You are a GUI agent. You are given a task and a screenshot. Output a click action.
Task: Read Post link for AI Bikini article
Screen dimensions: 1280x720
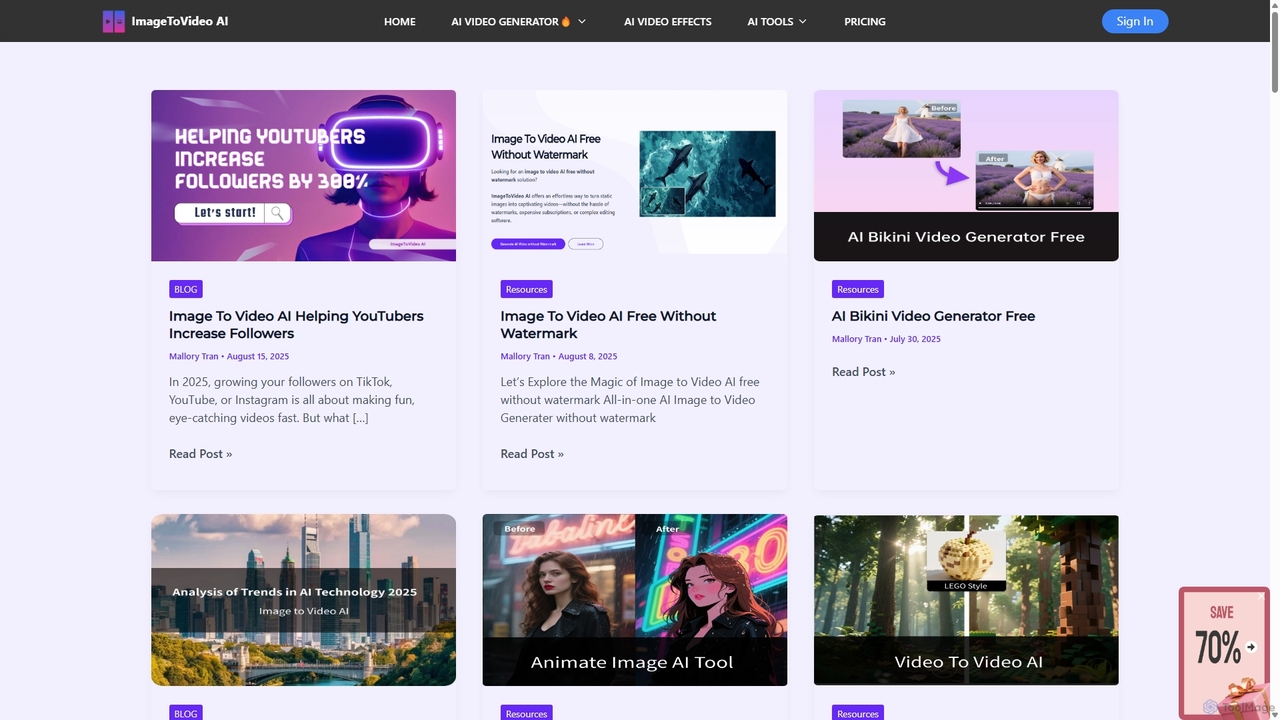(863, 372)
